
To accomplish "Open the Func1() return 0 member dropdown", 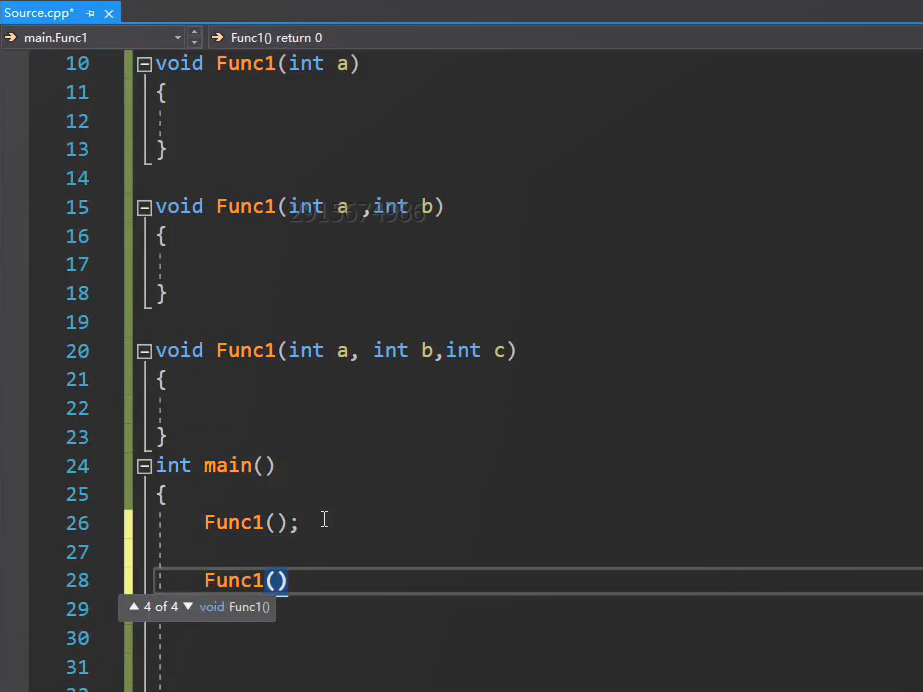I will [565, 38].
